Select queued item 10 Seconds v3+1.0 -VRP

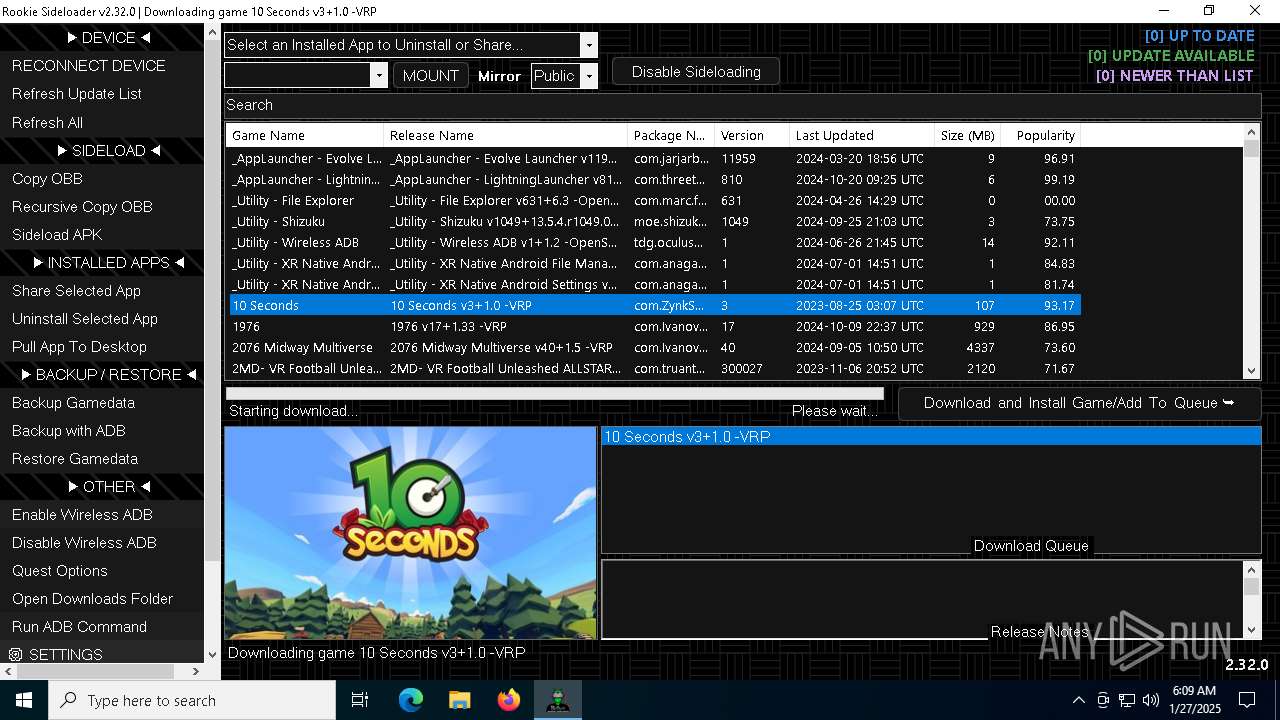[930, 437]
